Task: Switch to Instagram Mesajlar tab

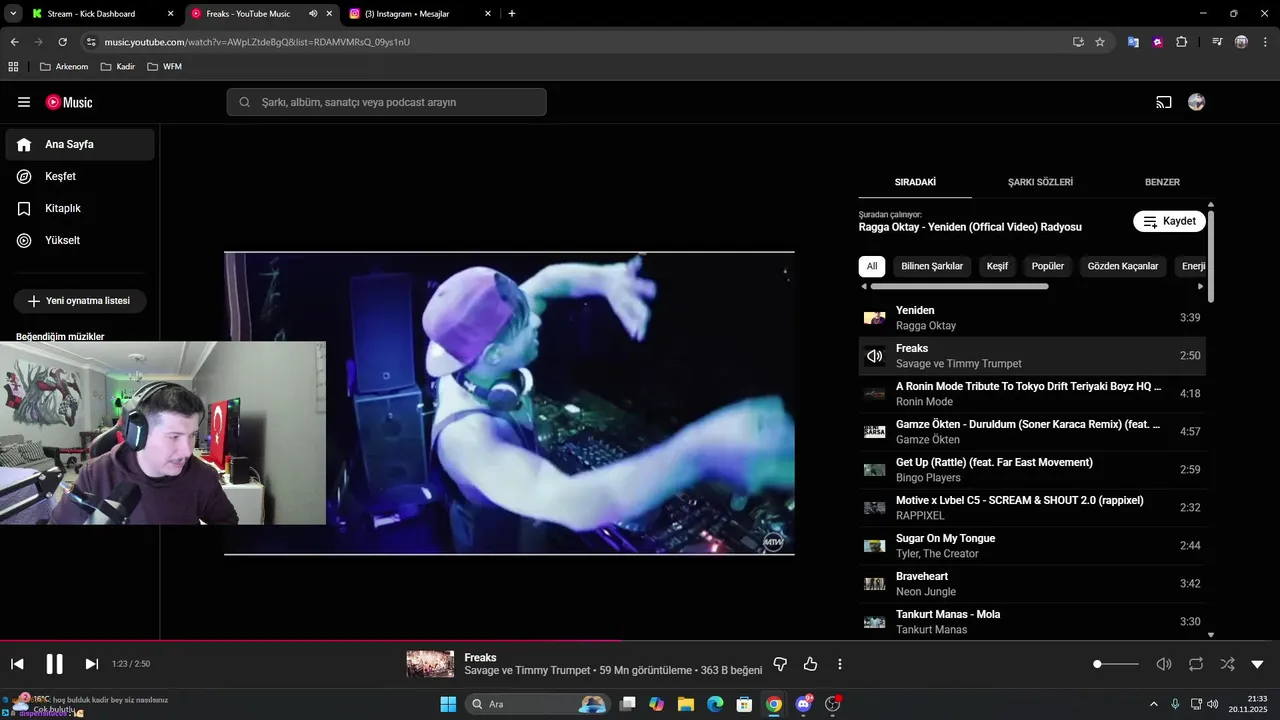Action: 421,14
